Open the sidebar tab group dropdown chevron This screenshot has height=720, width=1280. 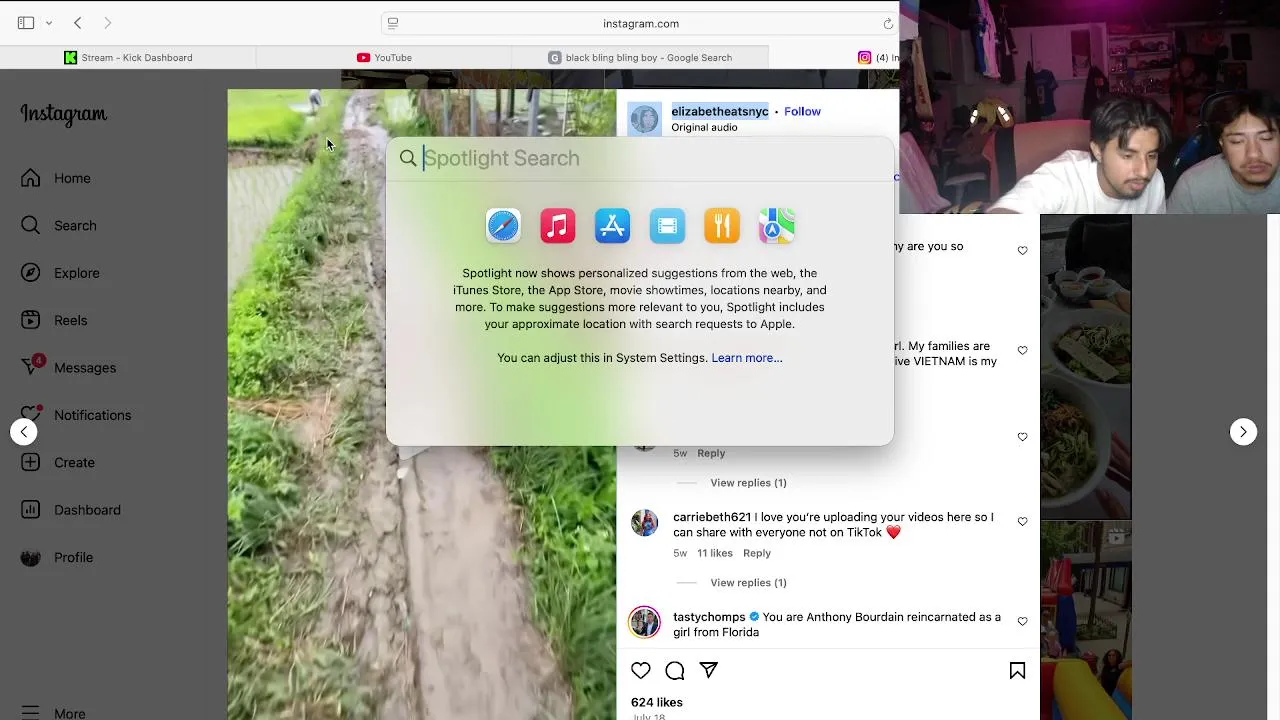pos(48,23)
